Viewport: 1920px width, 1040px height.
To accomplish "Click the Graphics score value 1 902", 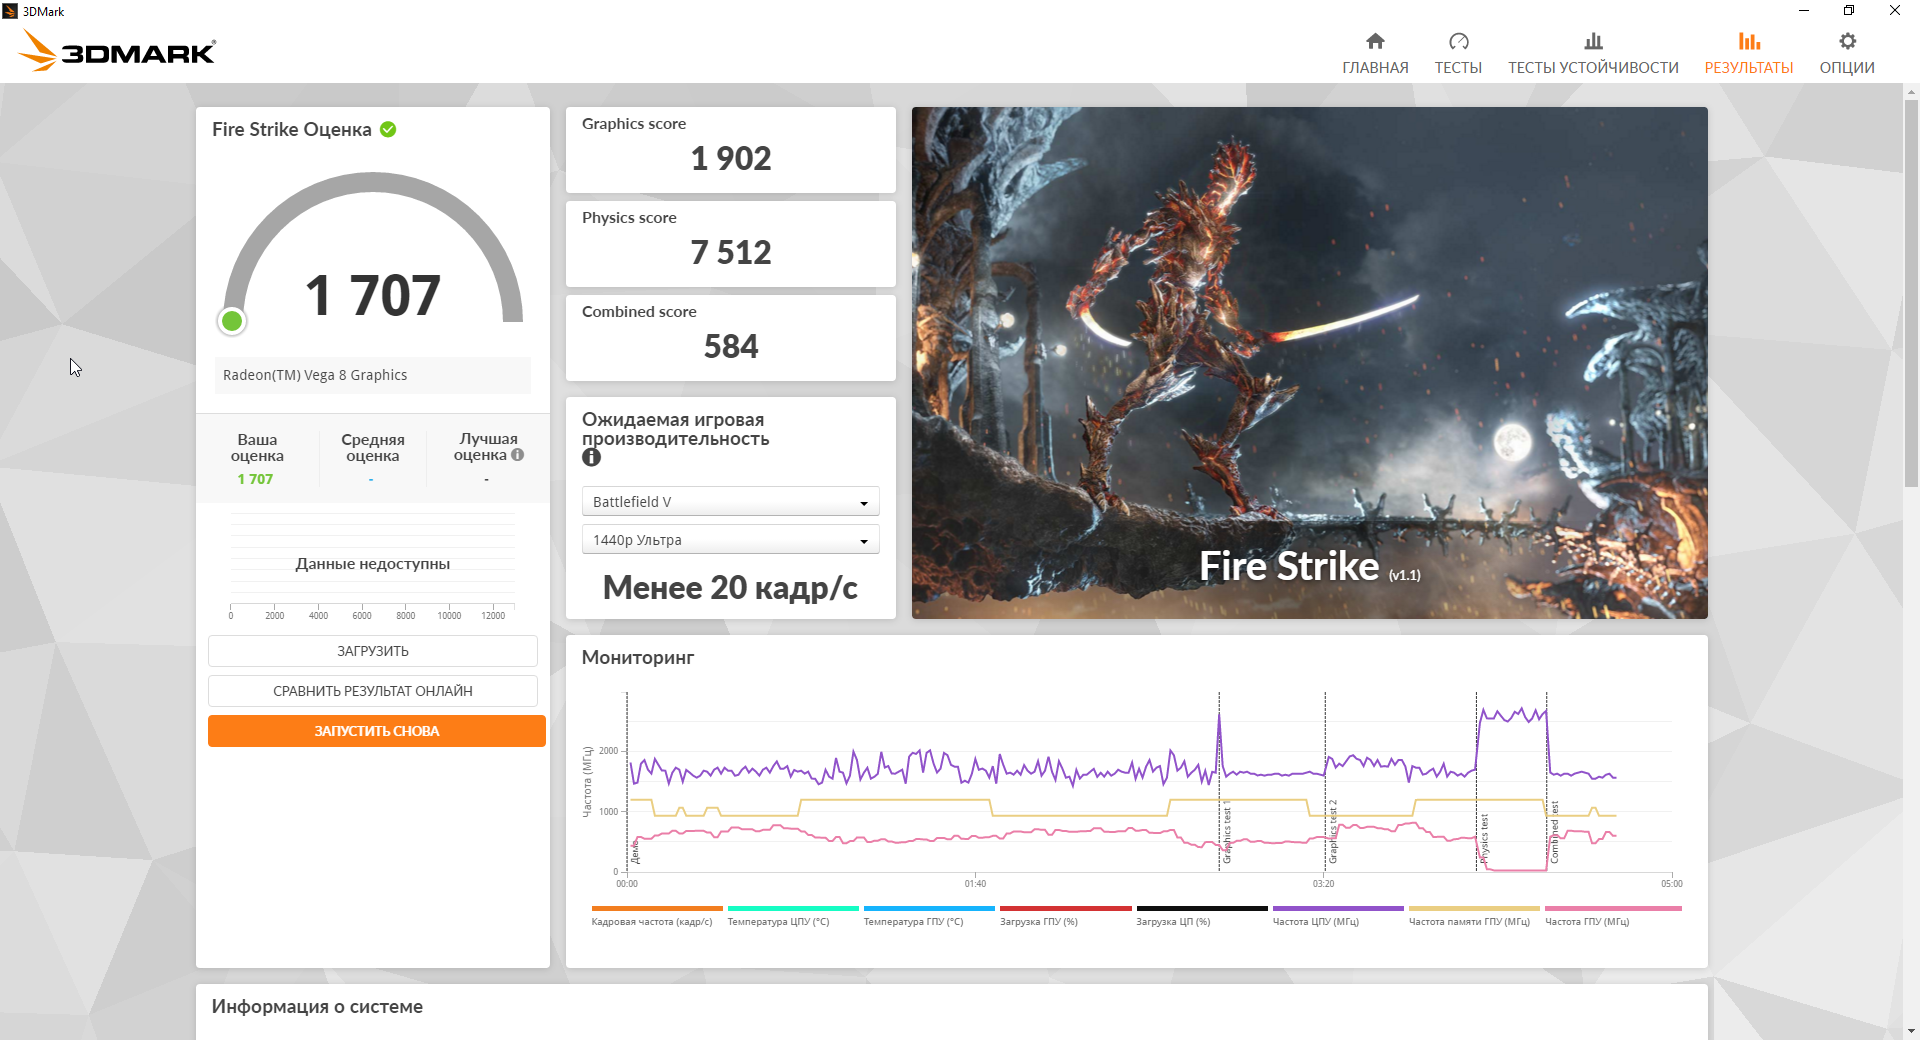I will point(731,158).
